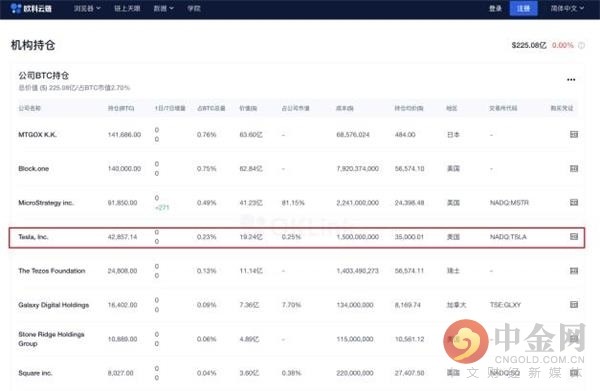Click the 7.70% market cap share

pyautogui.click(x=291, y=305)
